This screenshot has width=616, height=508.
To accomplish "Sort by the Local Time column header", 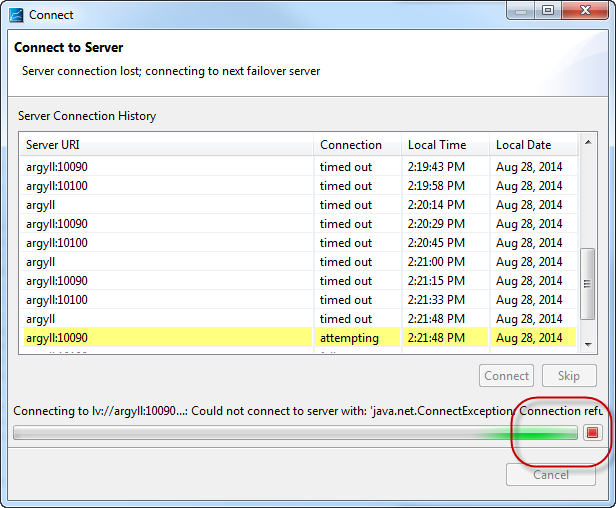I will (446, 145).
